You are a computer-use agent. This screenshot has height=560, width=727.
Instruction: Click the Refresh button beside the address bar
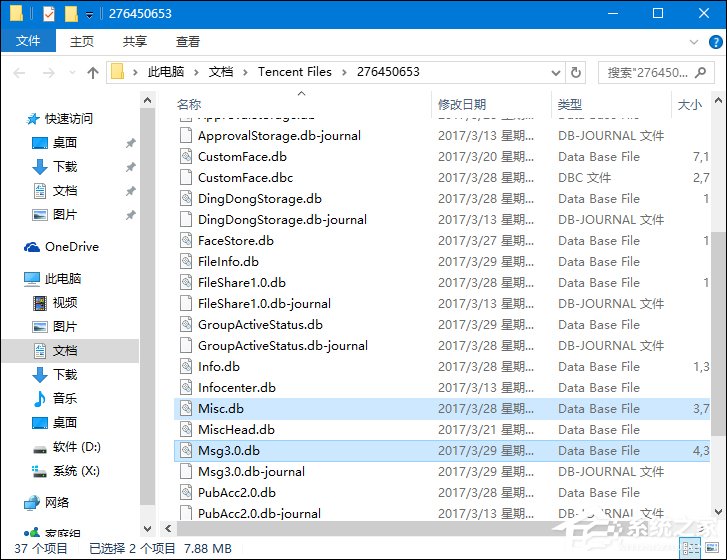pos(575,72)
